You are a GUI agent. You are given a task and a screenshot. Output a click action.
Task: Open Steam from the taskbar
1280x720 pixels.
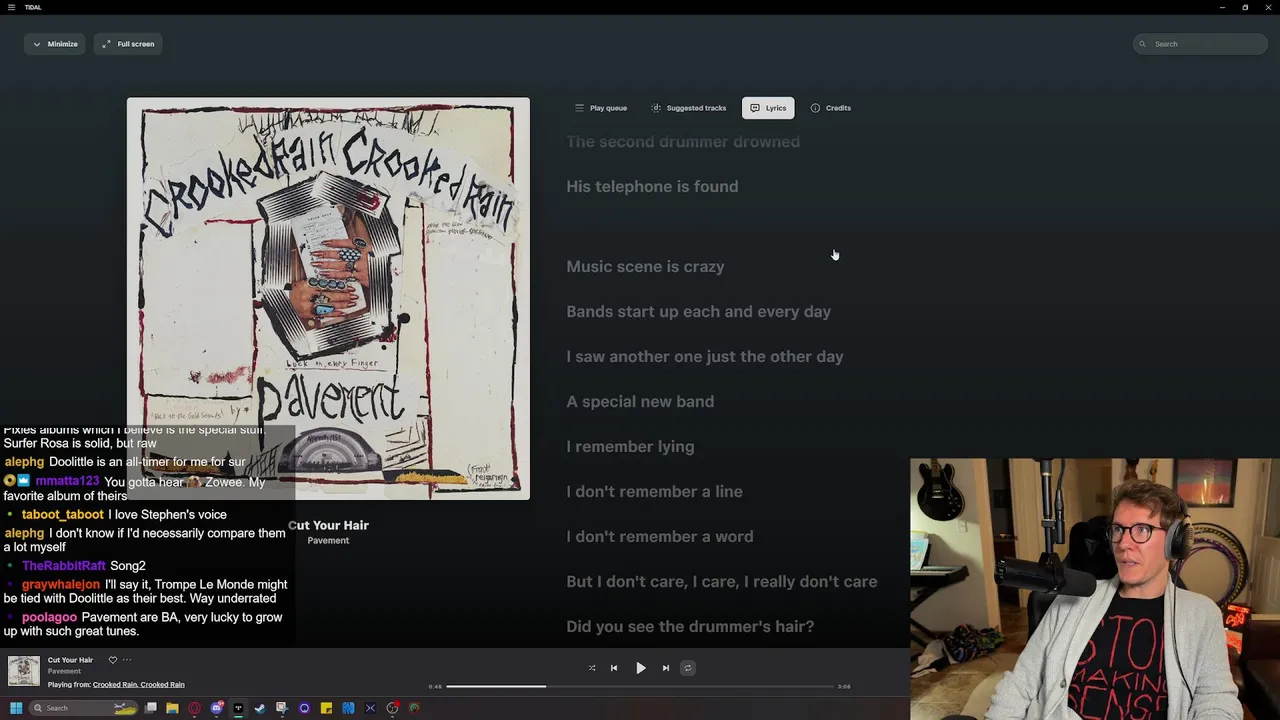[x=260, y=708]
